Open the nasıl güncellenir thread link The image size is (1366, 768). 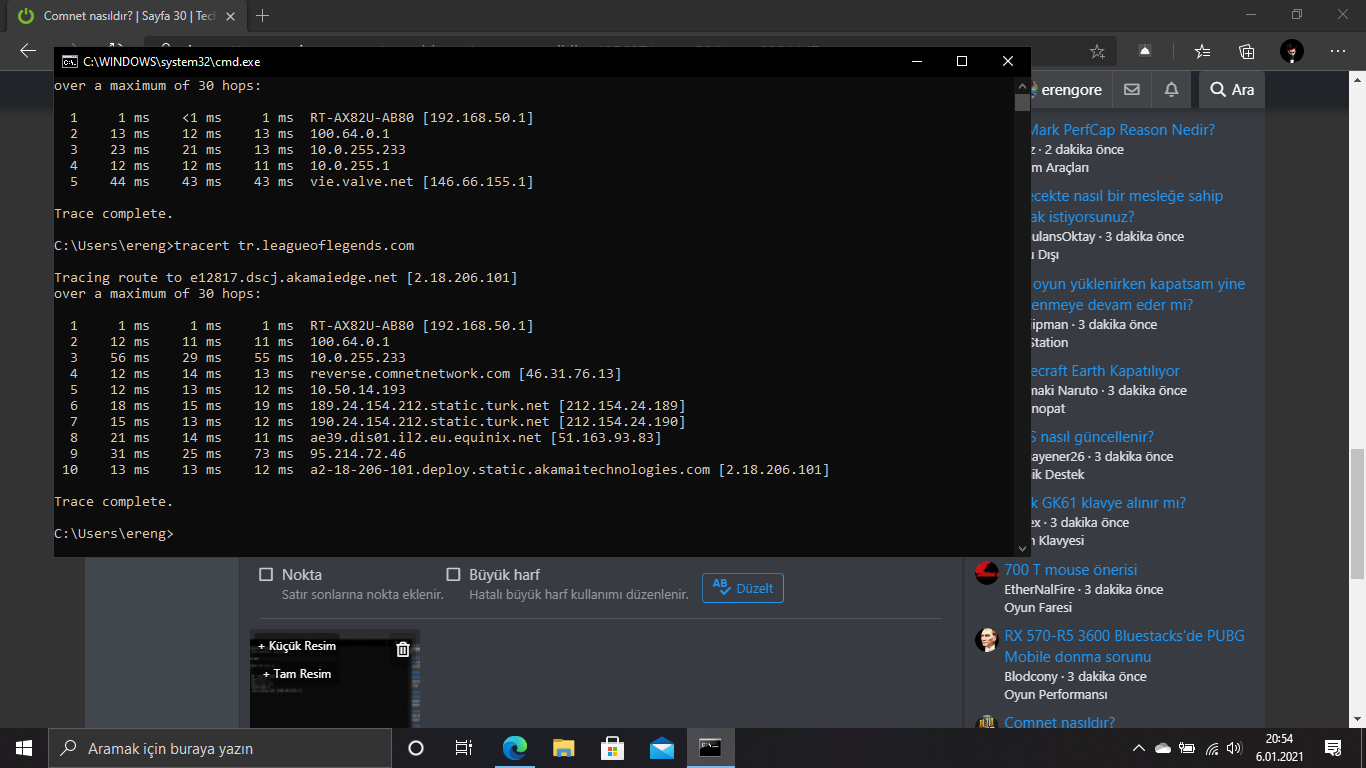coord(1091,437)
